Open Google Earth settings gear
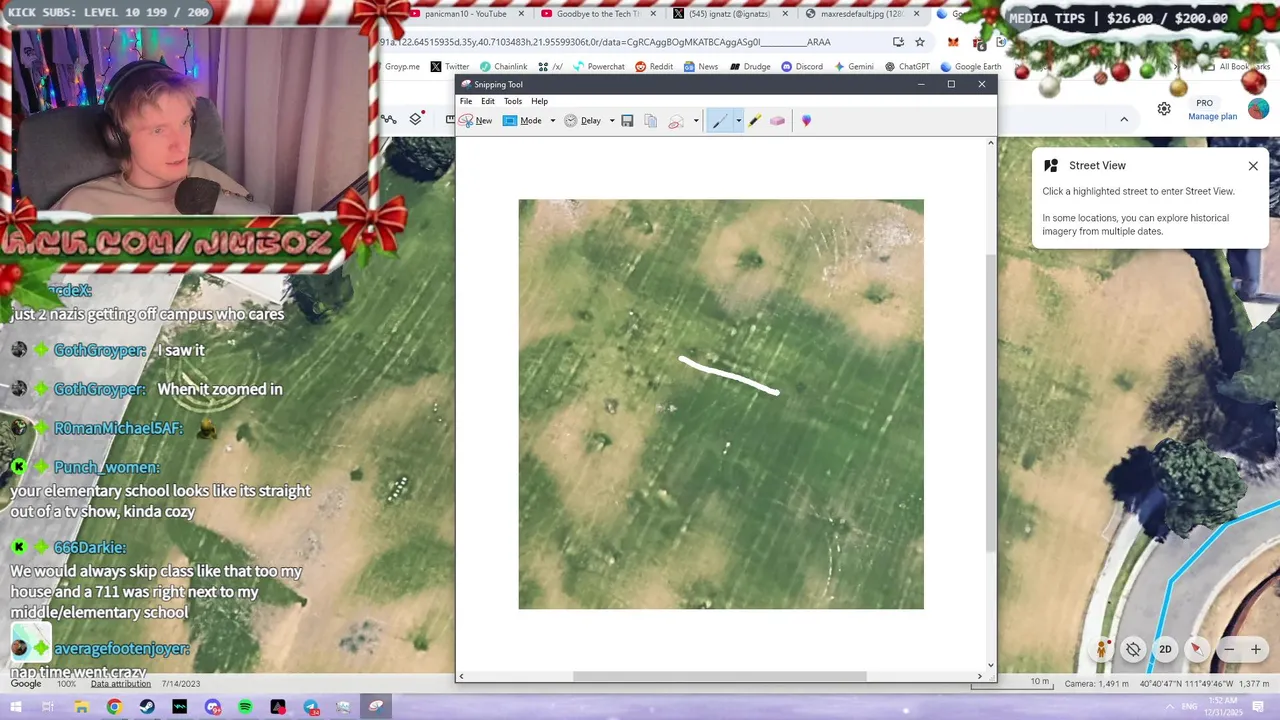This screenshot has width=1280, height=720. tap(1164, 109)
